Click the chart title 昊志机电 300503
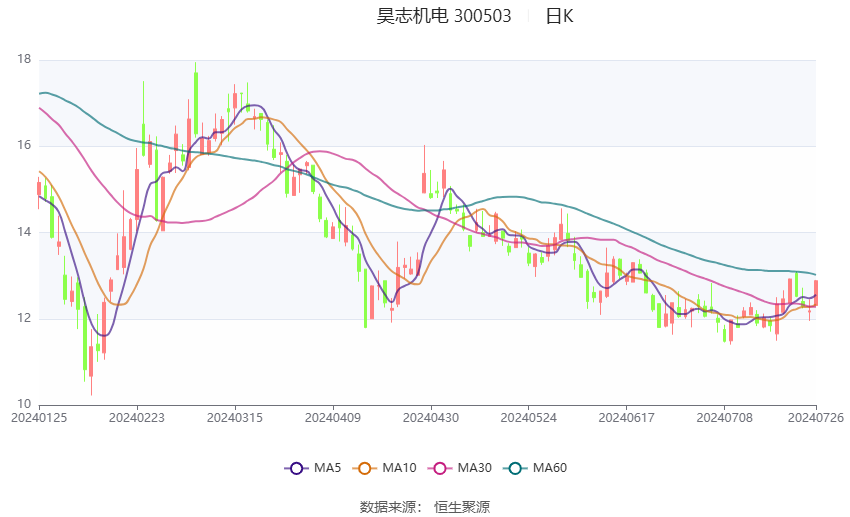This screenshot has height=517, width=850. 443,16
